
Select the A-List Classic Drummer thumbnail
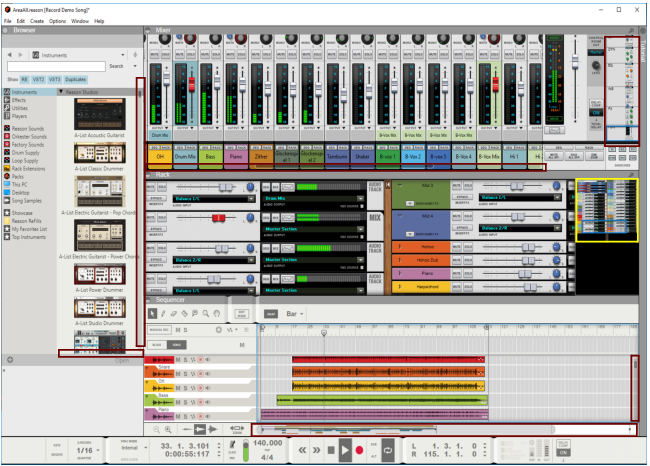point(99,153)
